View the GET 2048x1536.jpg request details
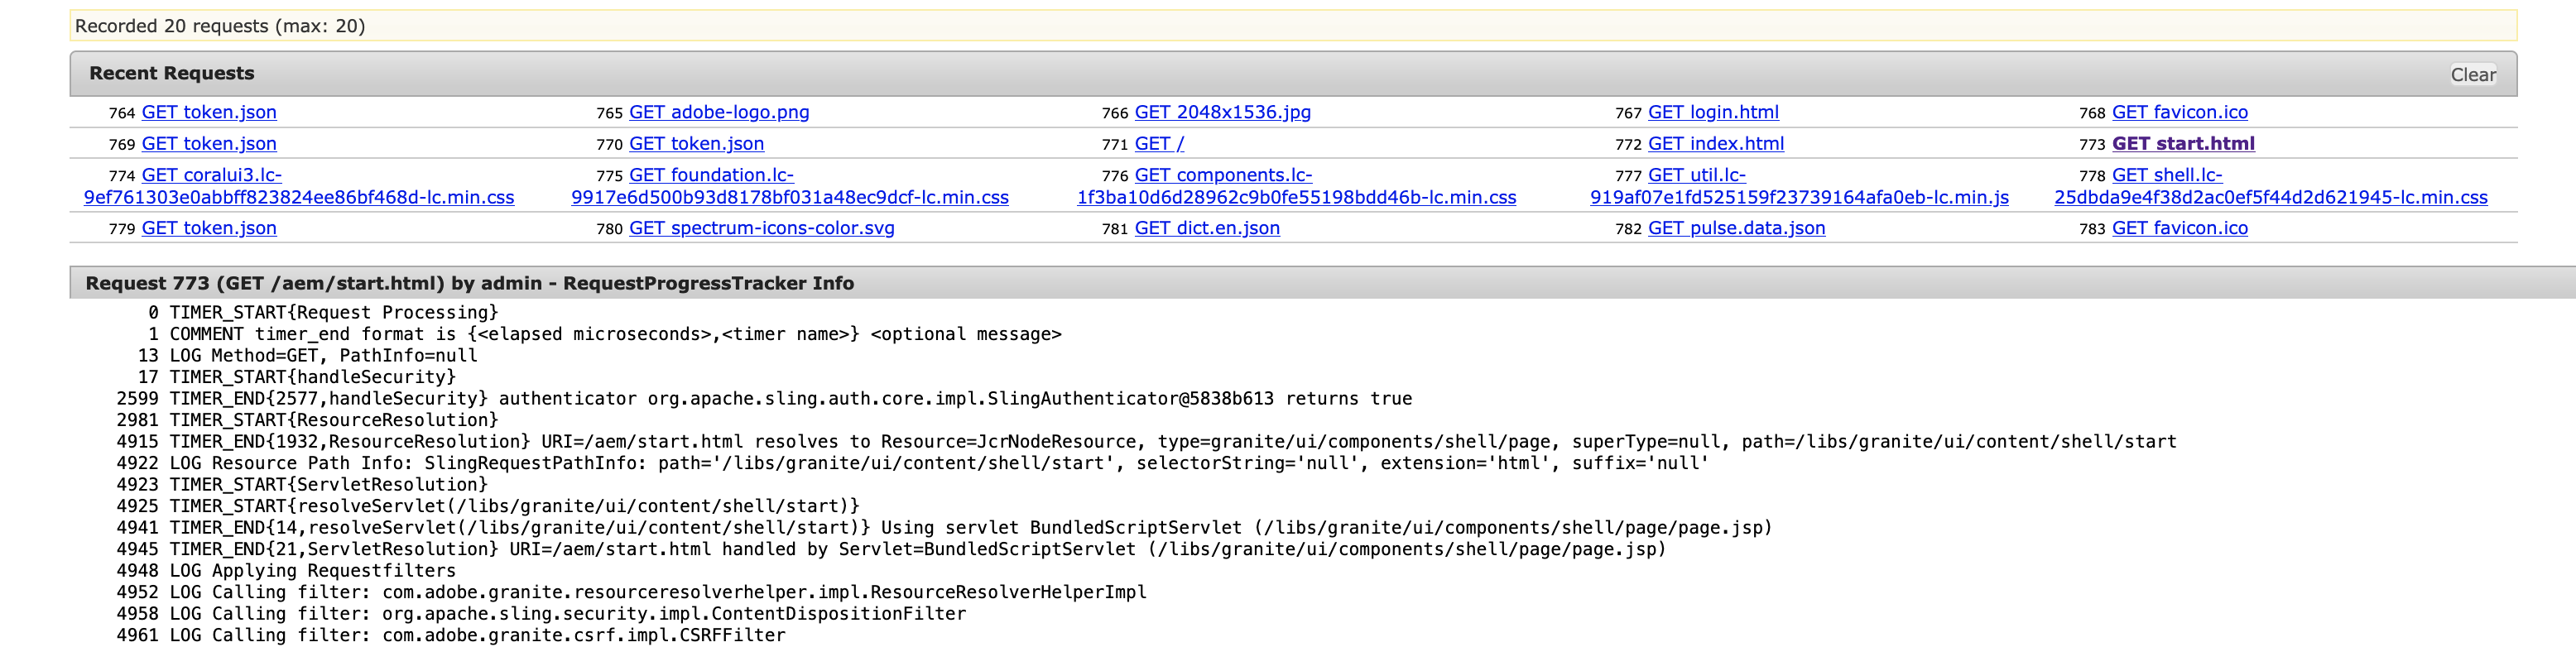Viewport: 2576px width, 647px height. pyautogui.click(x=1222, y=112)
